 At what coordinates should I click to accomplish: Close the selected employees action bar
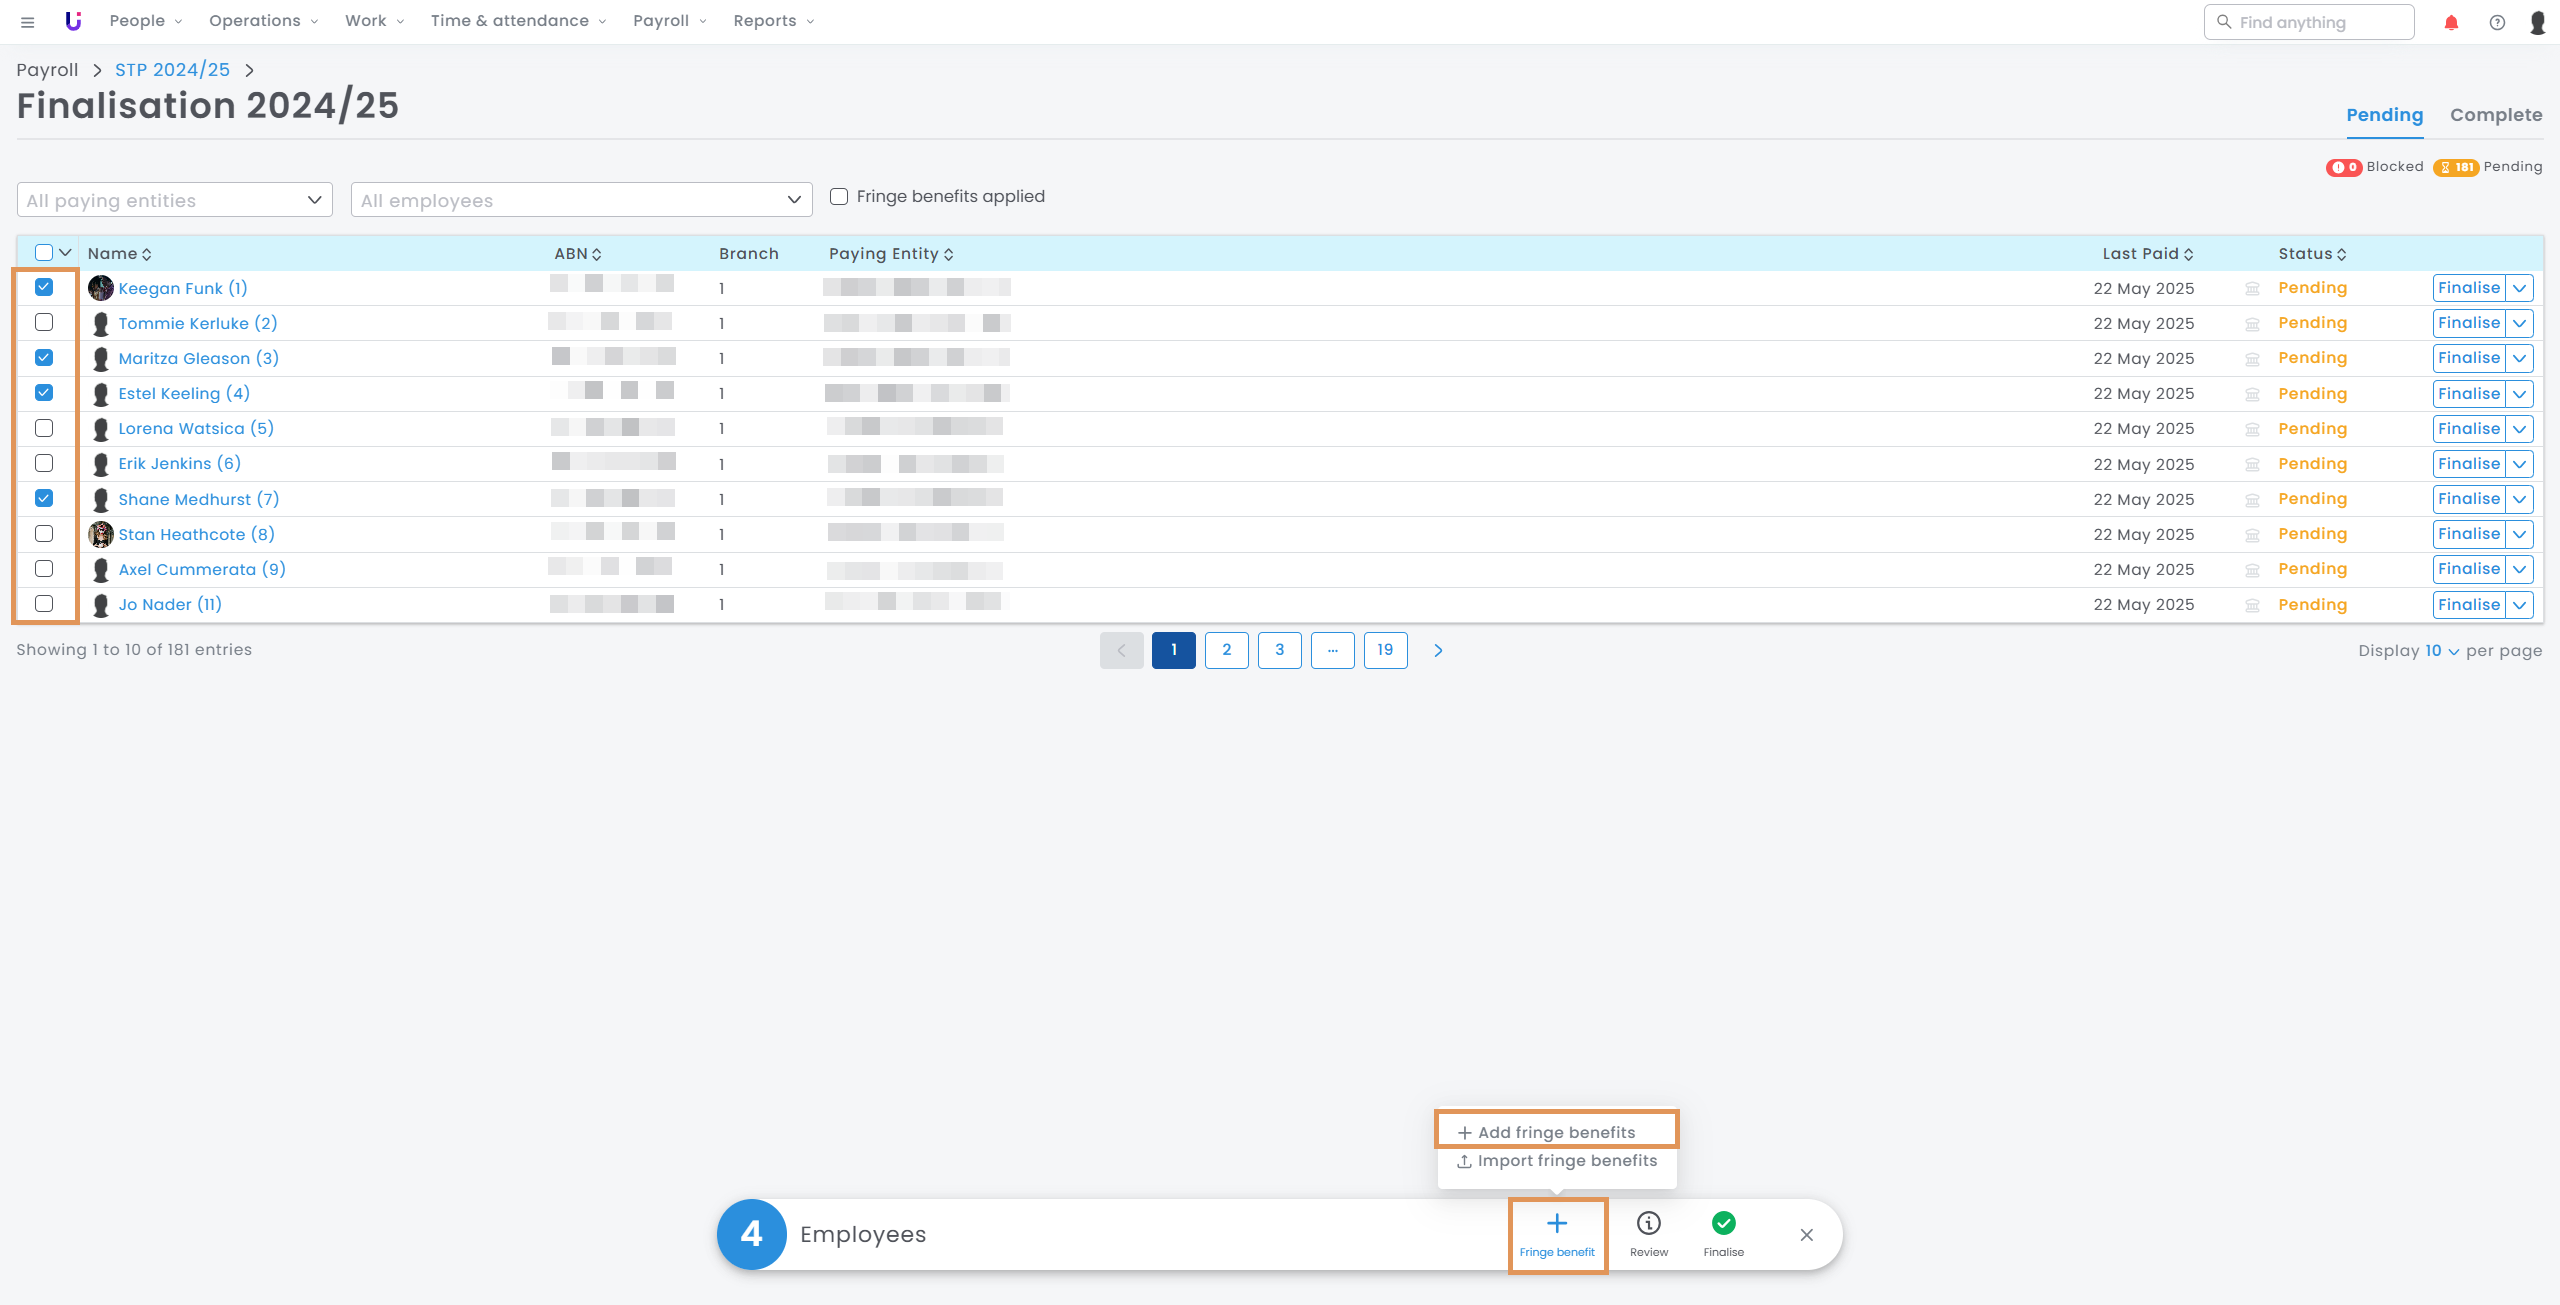(1806, 1235)
